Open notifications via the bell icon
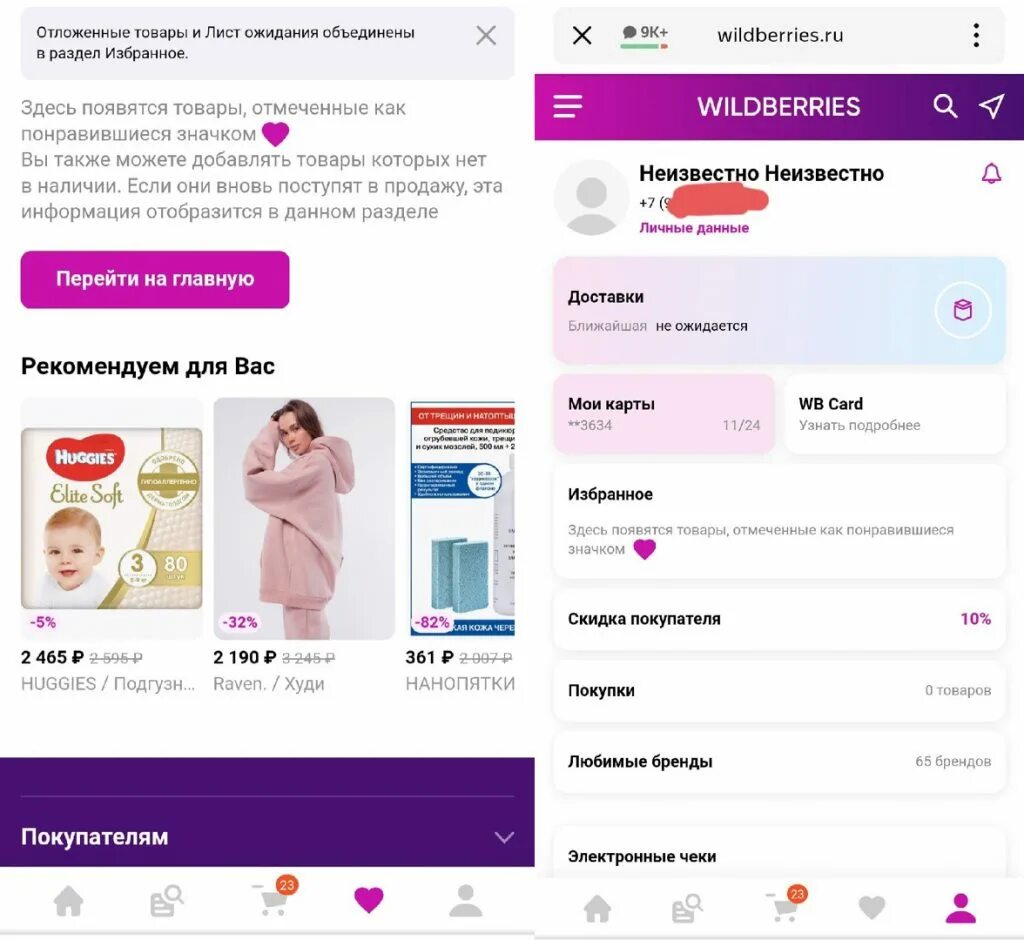The width and height of the screenshot is (1024, 940). 991,174
